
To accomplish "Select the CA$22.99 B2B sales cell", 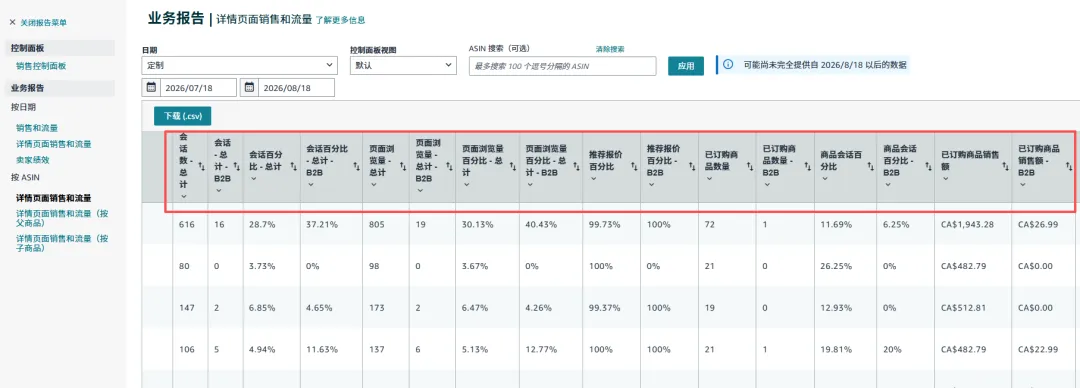I will coord(1038,349).
